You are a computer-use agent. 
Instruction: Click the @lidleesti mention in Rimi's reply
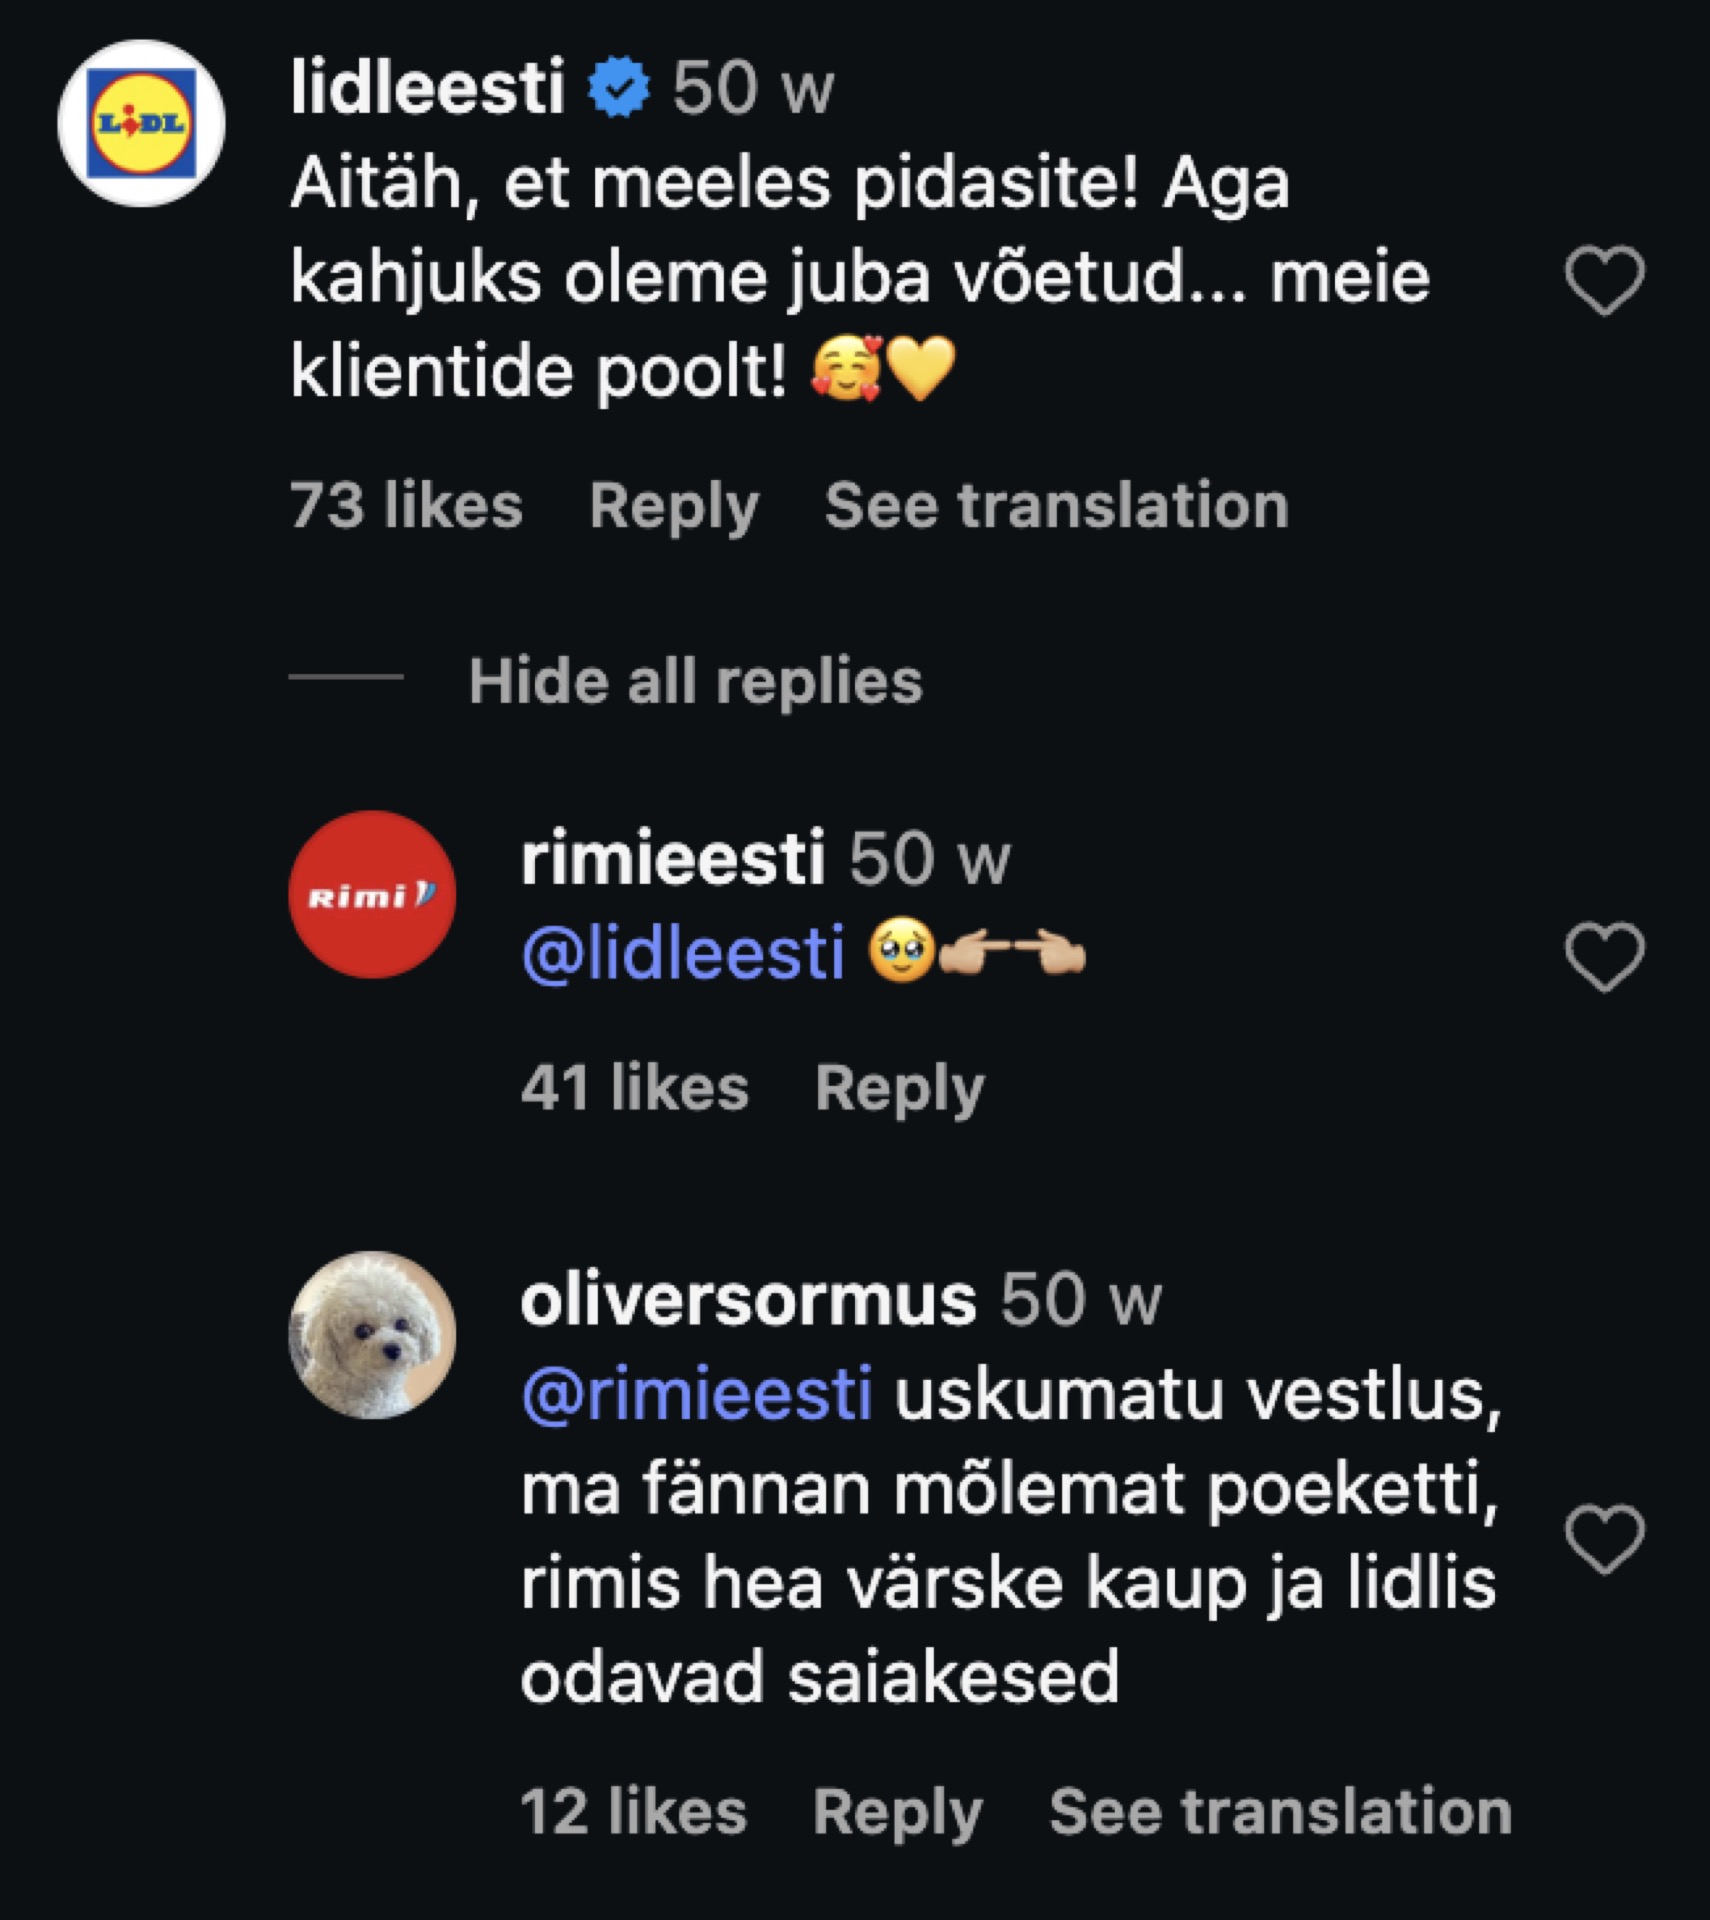[x=683, y=953]
